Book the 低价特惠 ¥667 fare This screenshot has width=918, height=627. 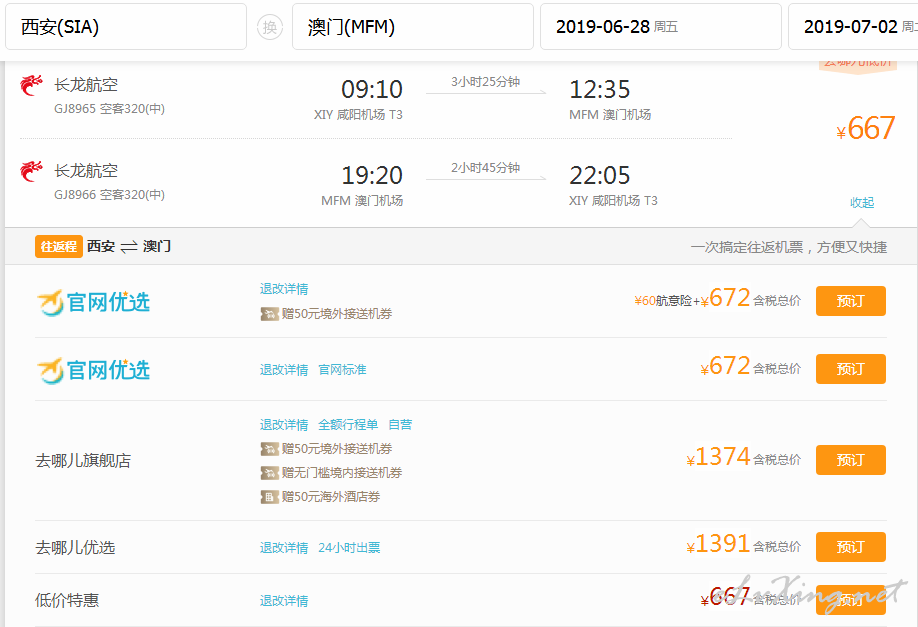pyautogui.click(x=851, y=599)
